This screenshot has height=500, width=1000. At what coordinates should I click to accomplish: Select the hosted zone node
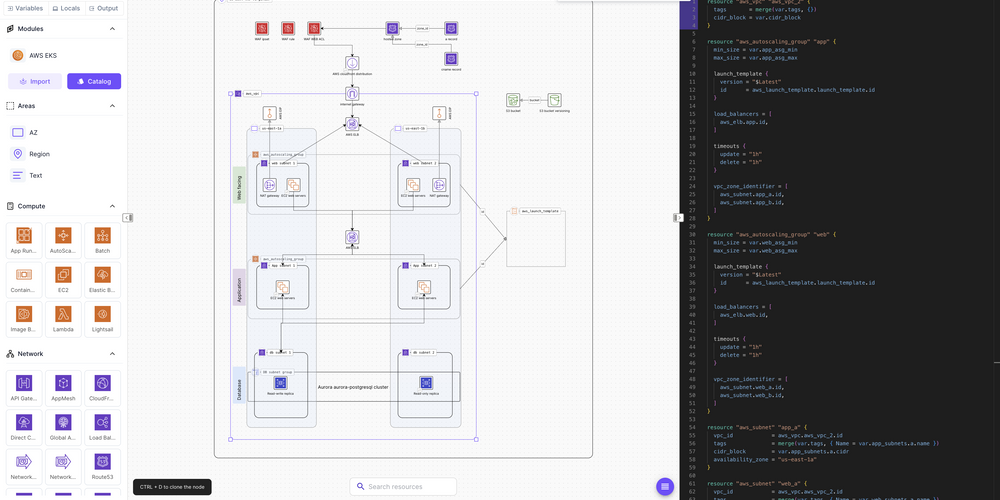tap(392, 31)
